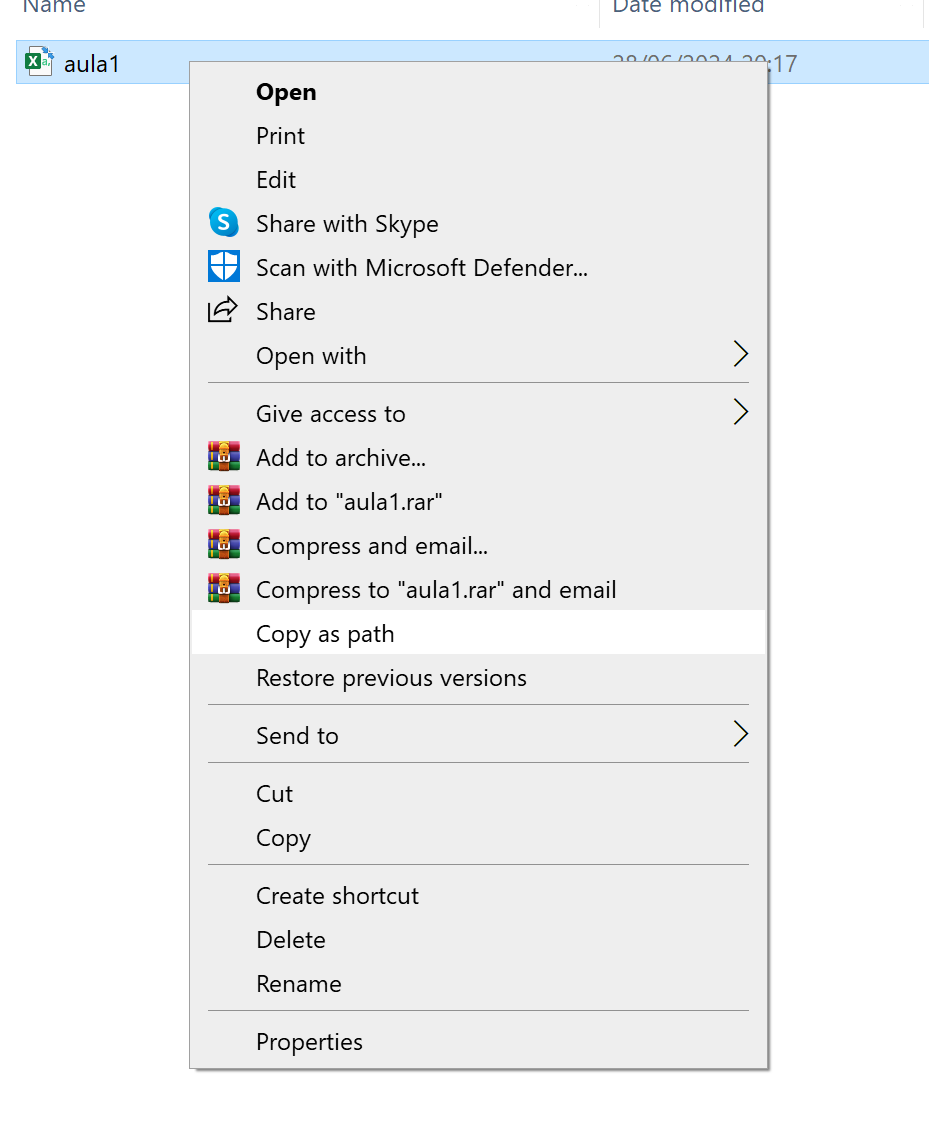
Task: Select Restore previous versions
Action: (x=391, y=678)
